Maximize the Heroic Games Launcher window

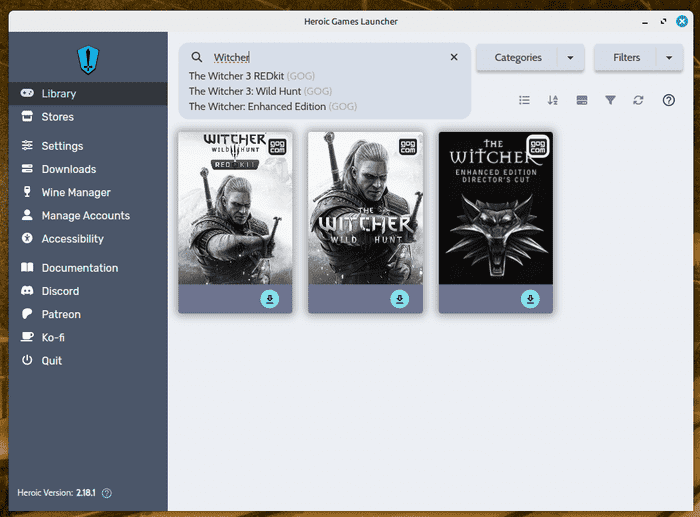tap(663, 21)
